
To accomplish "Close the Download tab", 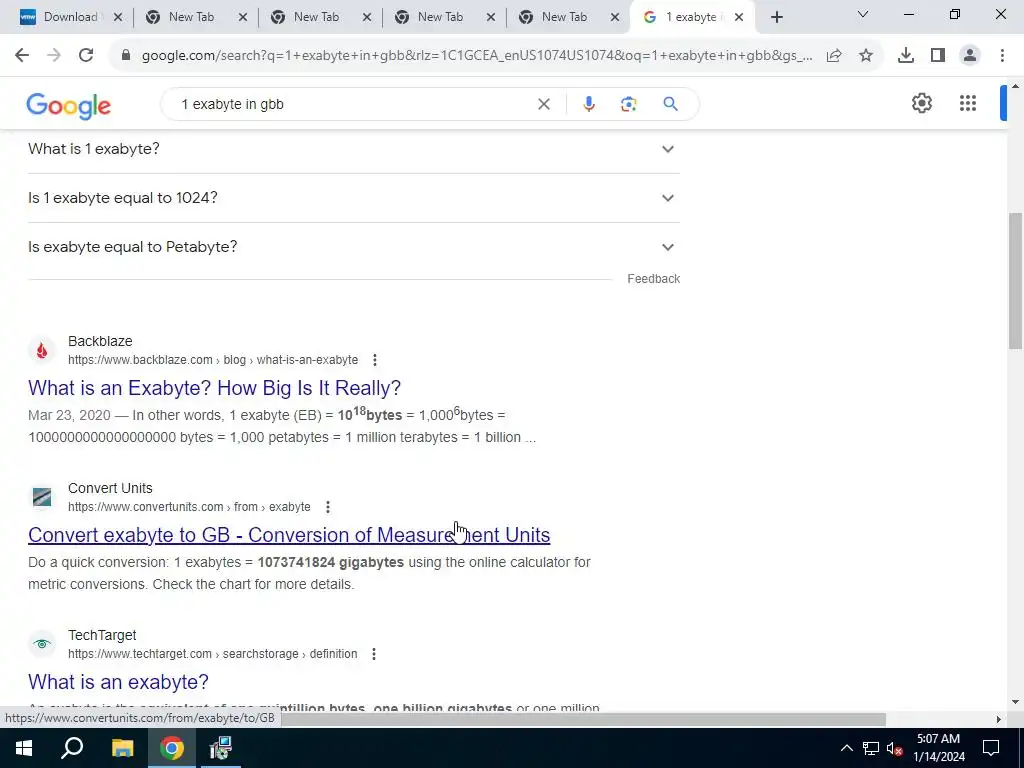I will (x=118, y=18).
